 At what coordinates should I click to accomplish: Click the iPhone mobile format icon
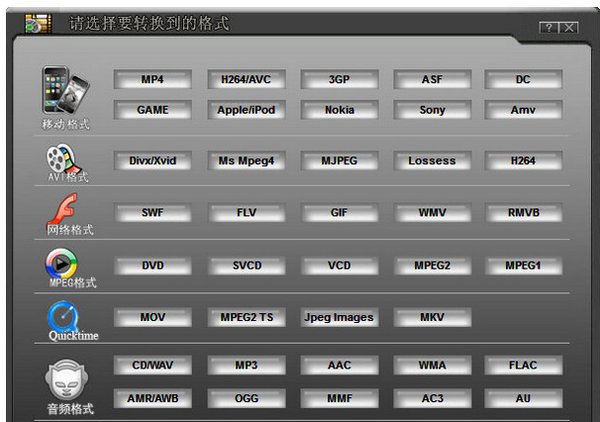click(64, 92)
